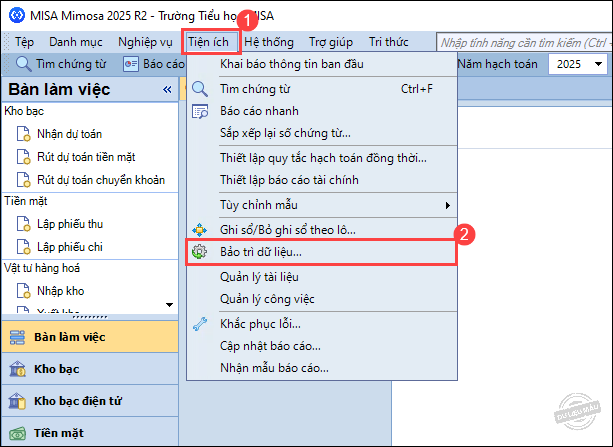Viewport: 613px width, 447px height.
Task: Collapse the Bàn làm việc panel with chevrons
Action: pos(167,90)
